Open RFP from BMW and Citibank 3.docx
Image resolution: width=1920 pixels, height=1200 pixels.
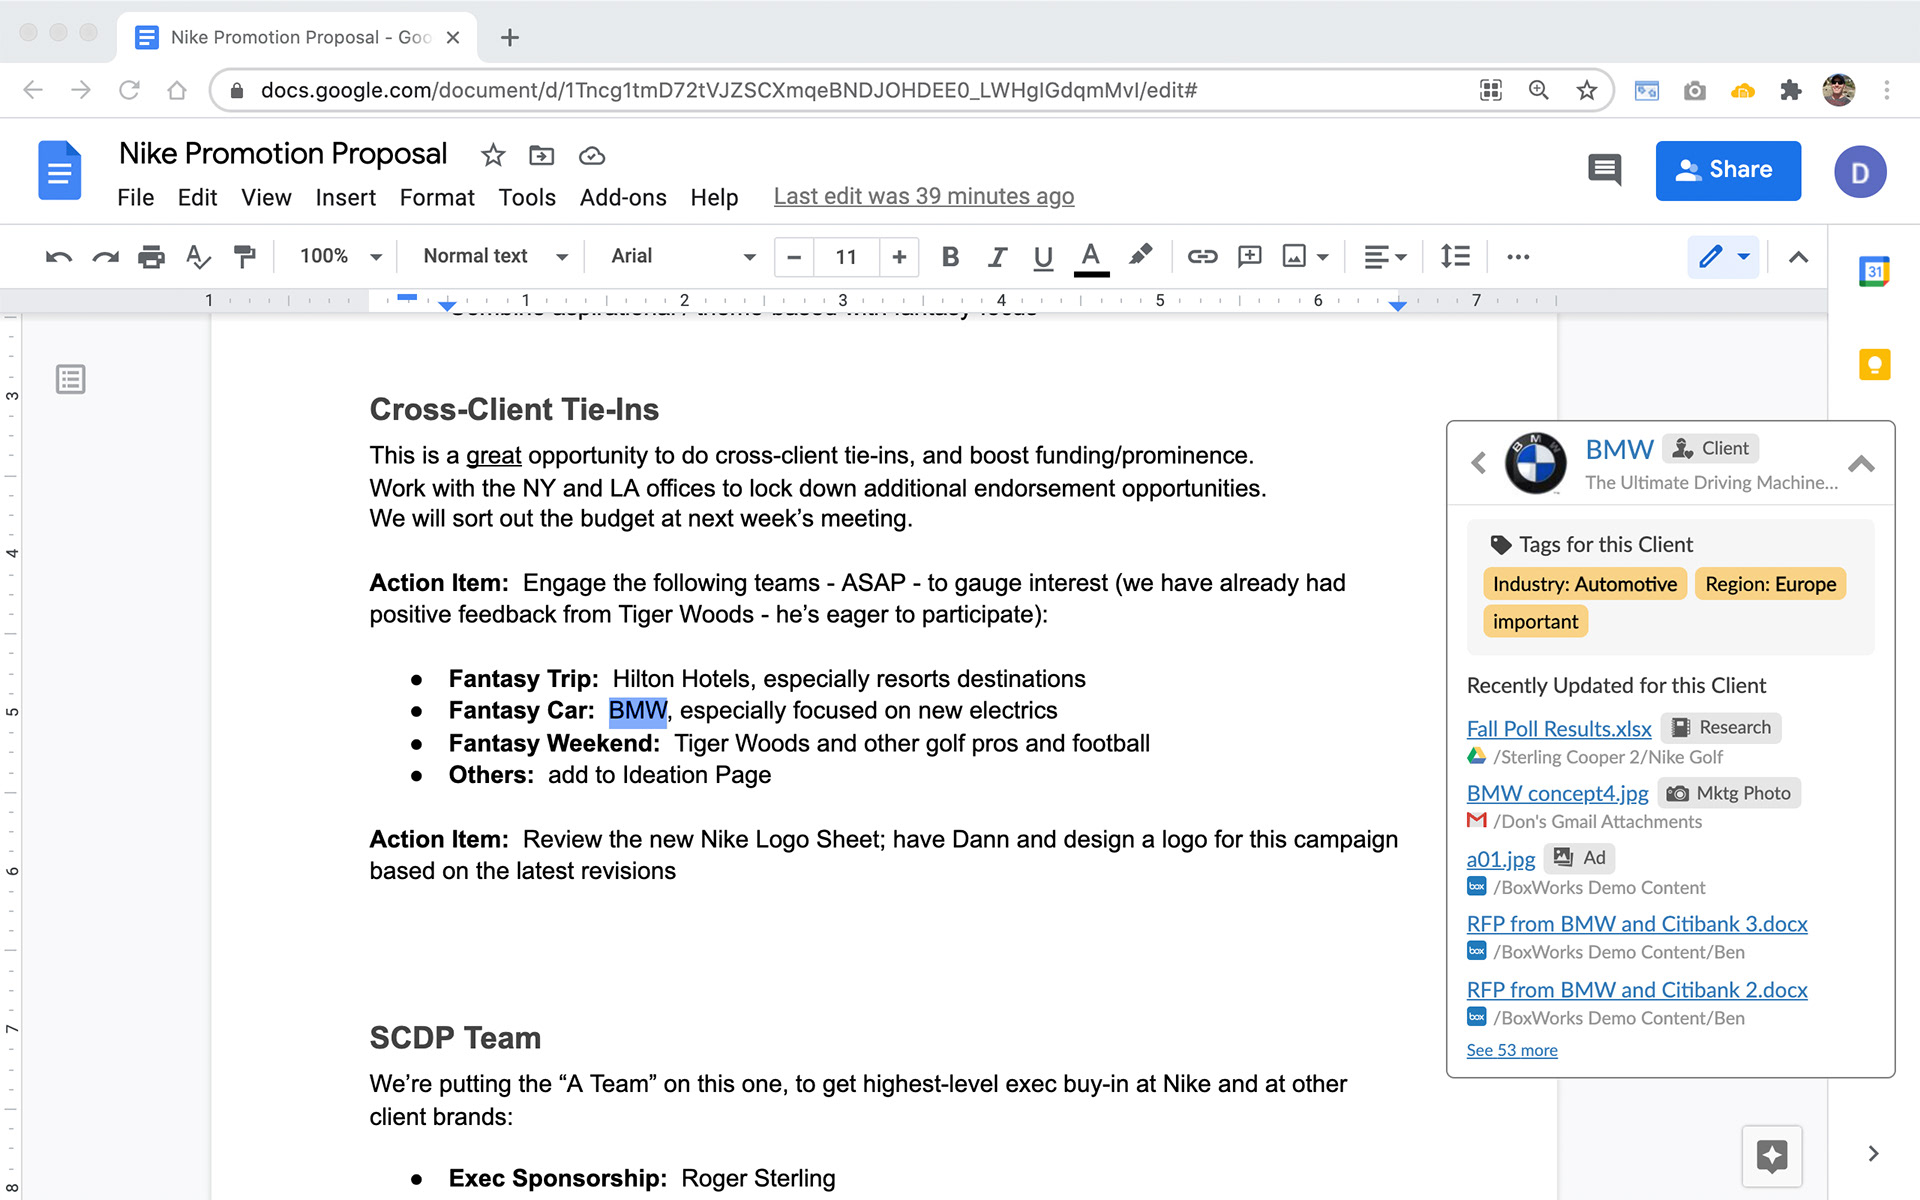pyautogui.click(x=1636, y=923)
